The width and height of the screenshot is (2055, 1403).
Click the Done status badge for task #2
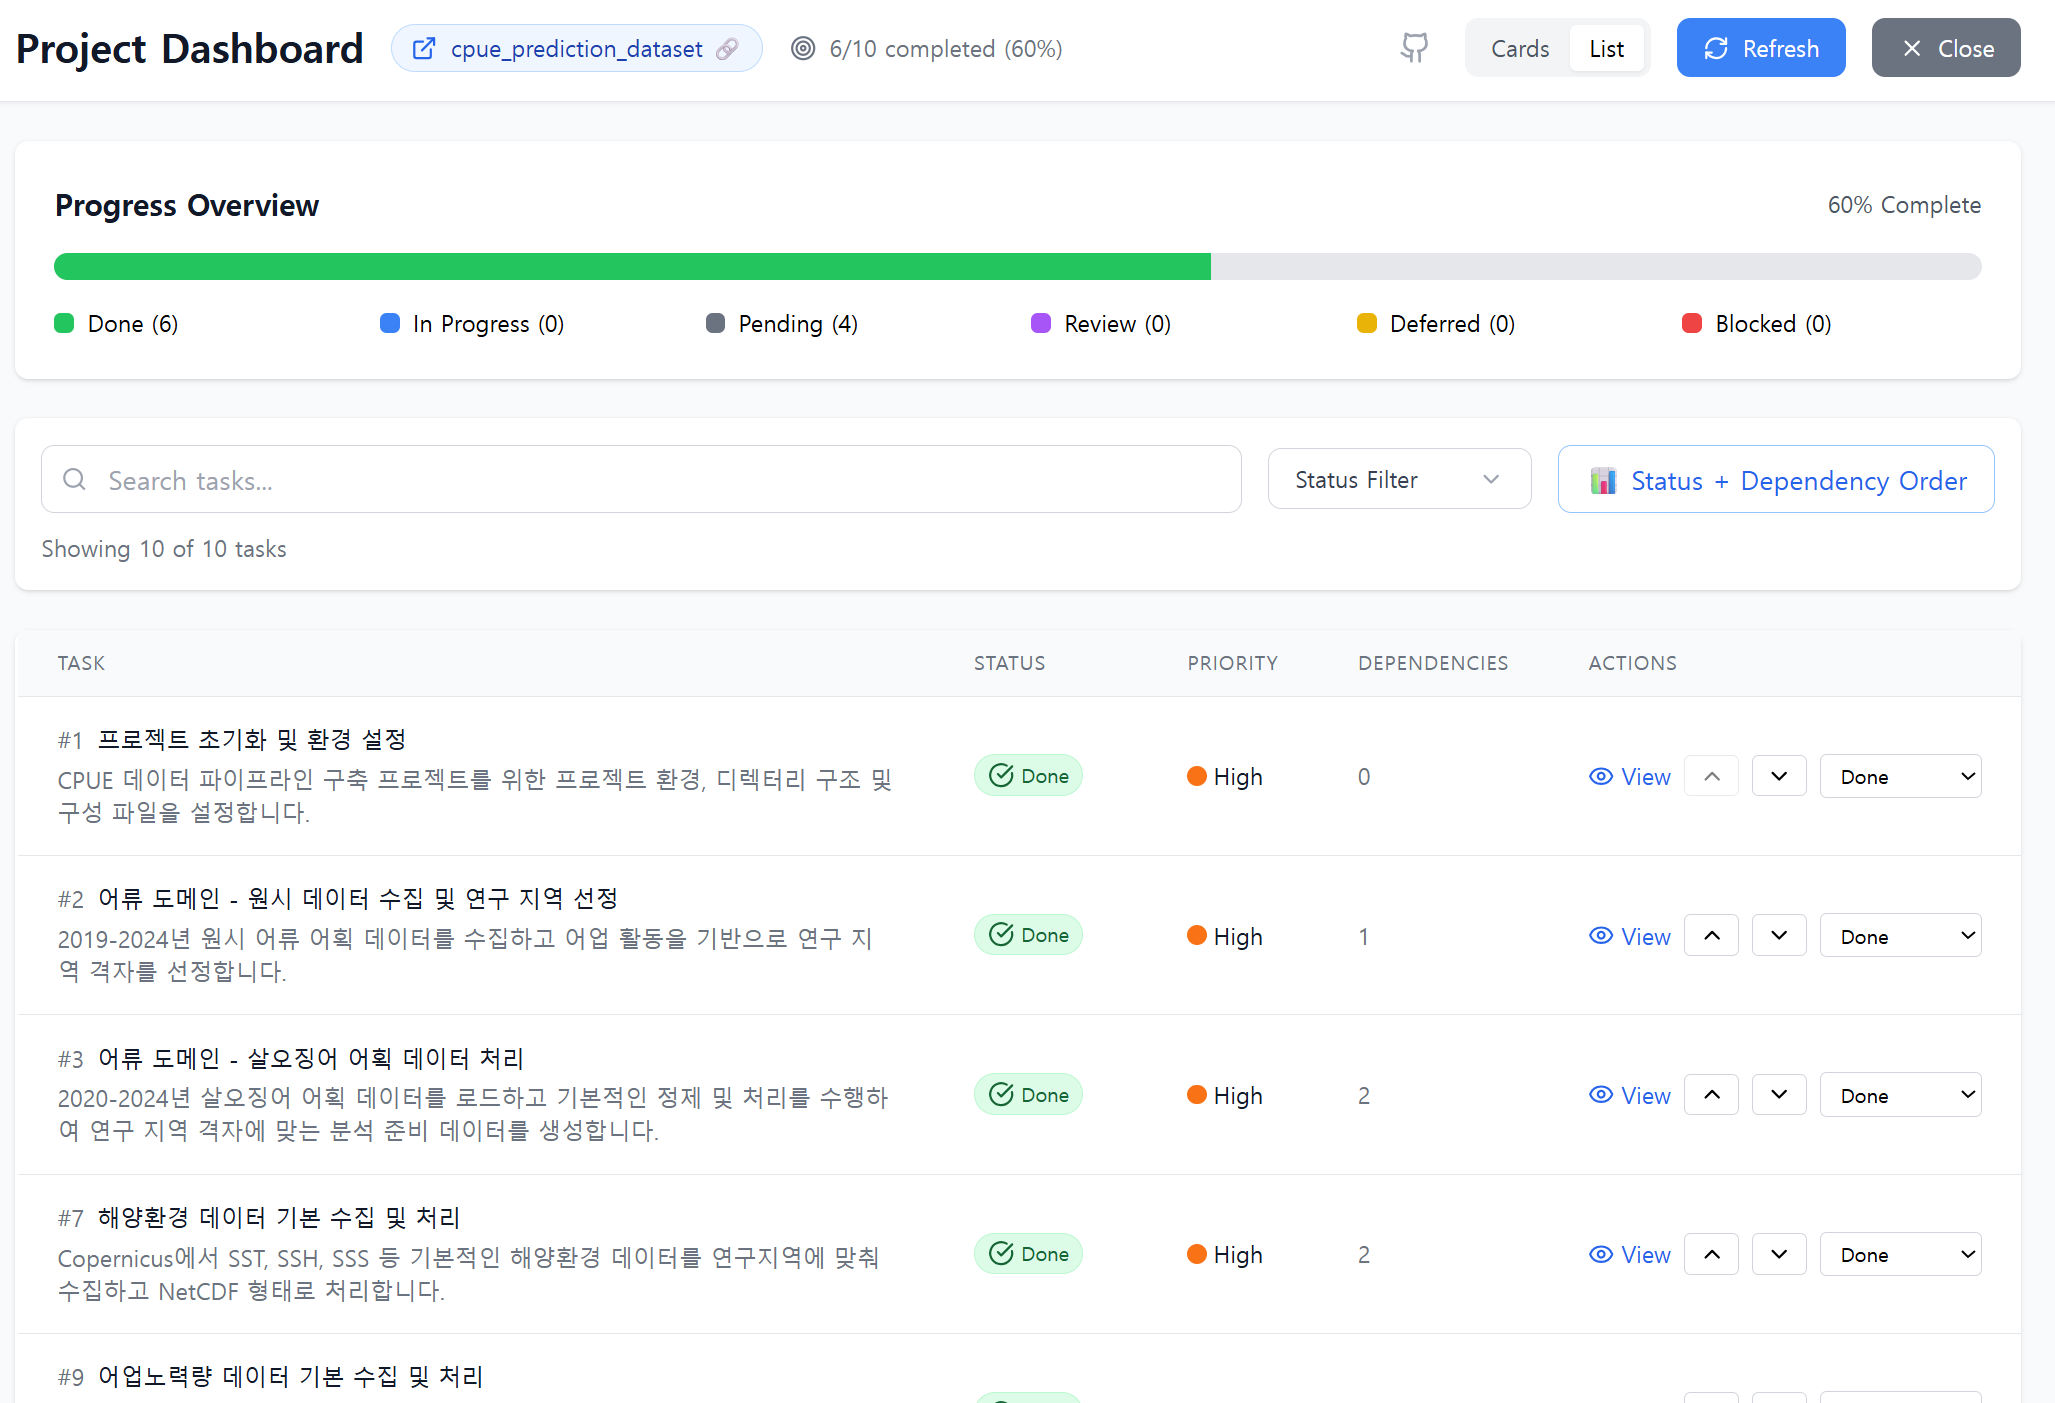[1028, 934]
